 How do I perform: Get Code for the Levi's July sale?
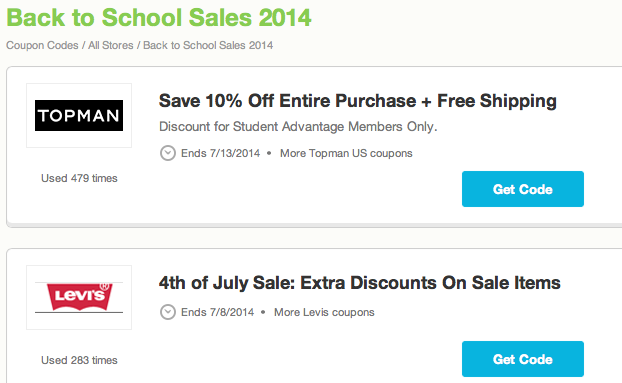tap(523, 359)
